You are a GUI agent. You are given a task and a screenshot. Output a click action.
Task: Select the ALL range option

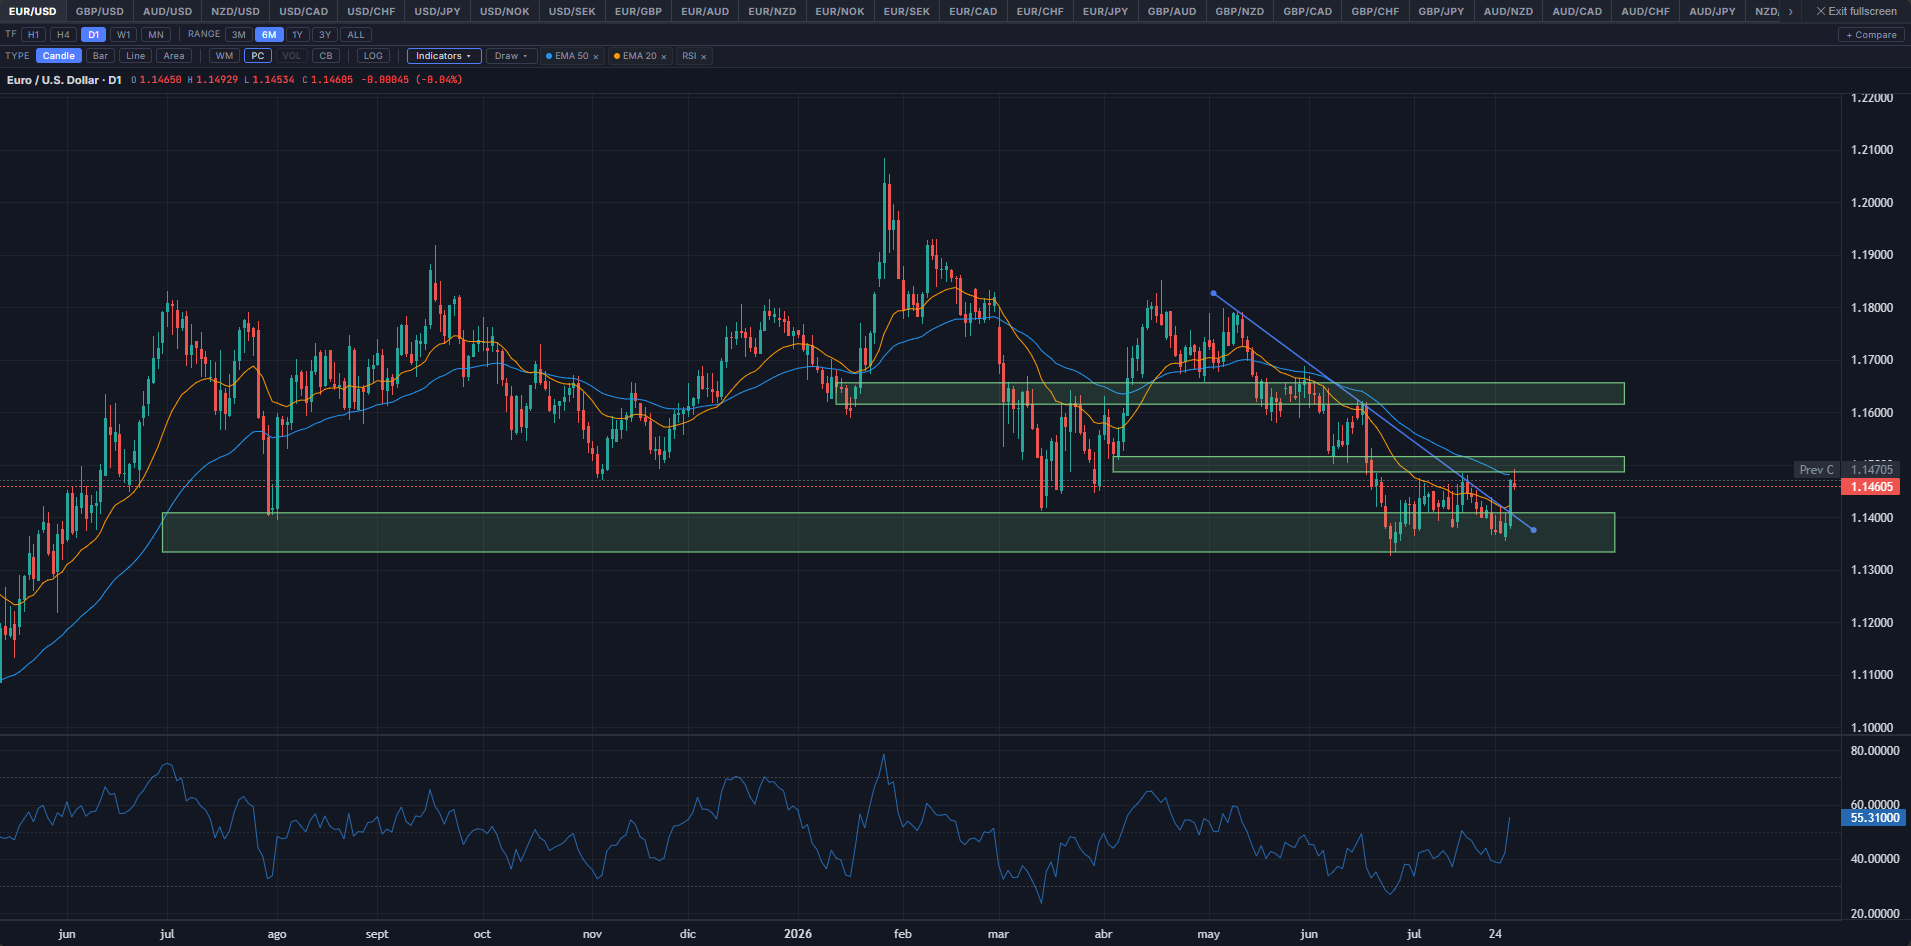coord(356,35)
